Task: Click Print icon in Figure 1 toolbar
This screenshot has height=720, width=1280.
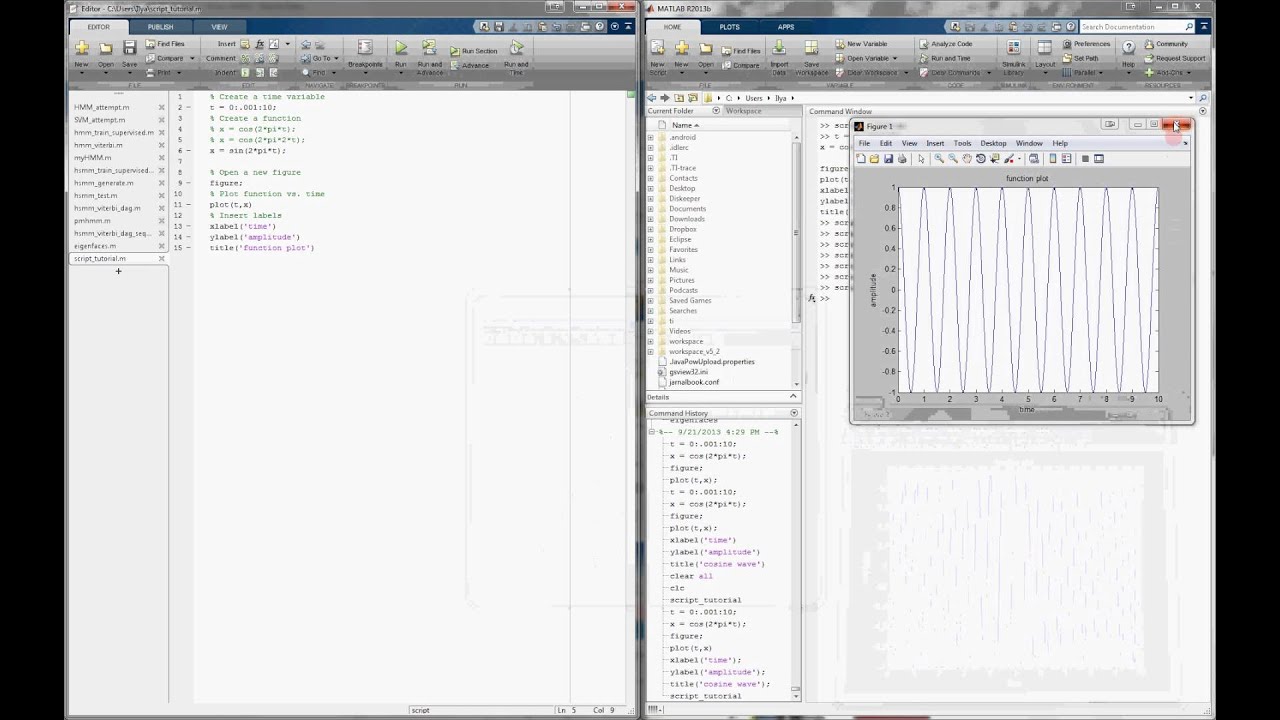Action: pos(902,159)
